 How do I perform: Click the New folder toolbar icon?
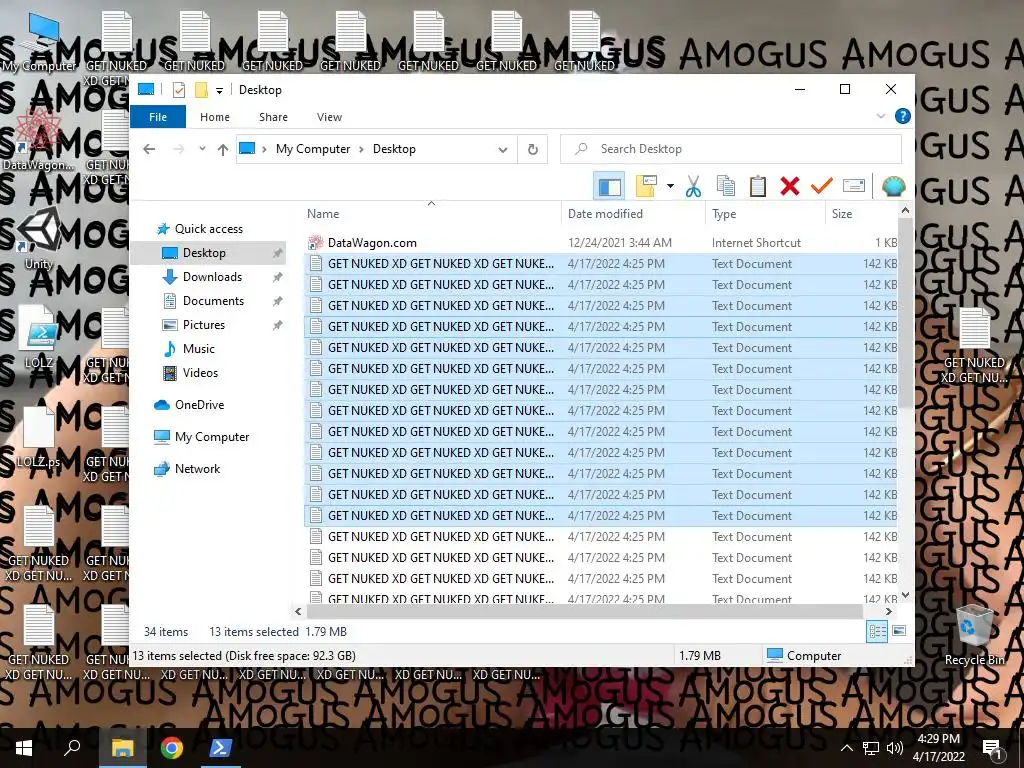point(646,186)
